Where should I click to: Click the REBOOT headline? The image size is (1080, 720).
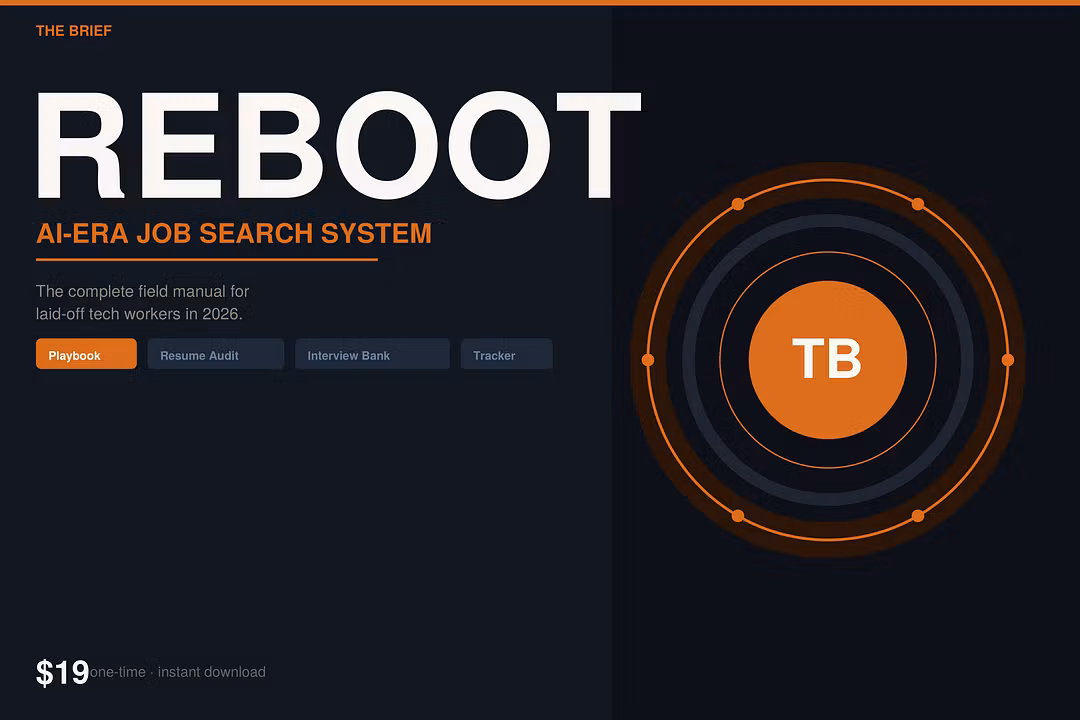coord(338,145)
